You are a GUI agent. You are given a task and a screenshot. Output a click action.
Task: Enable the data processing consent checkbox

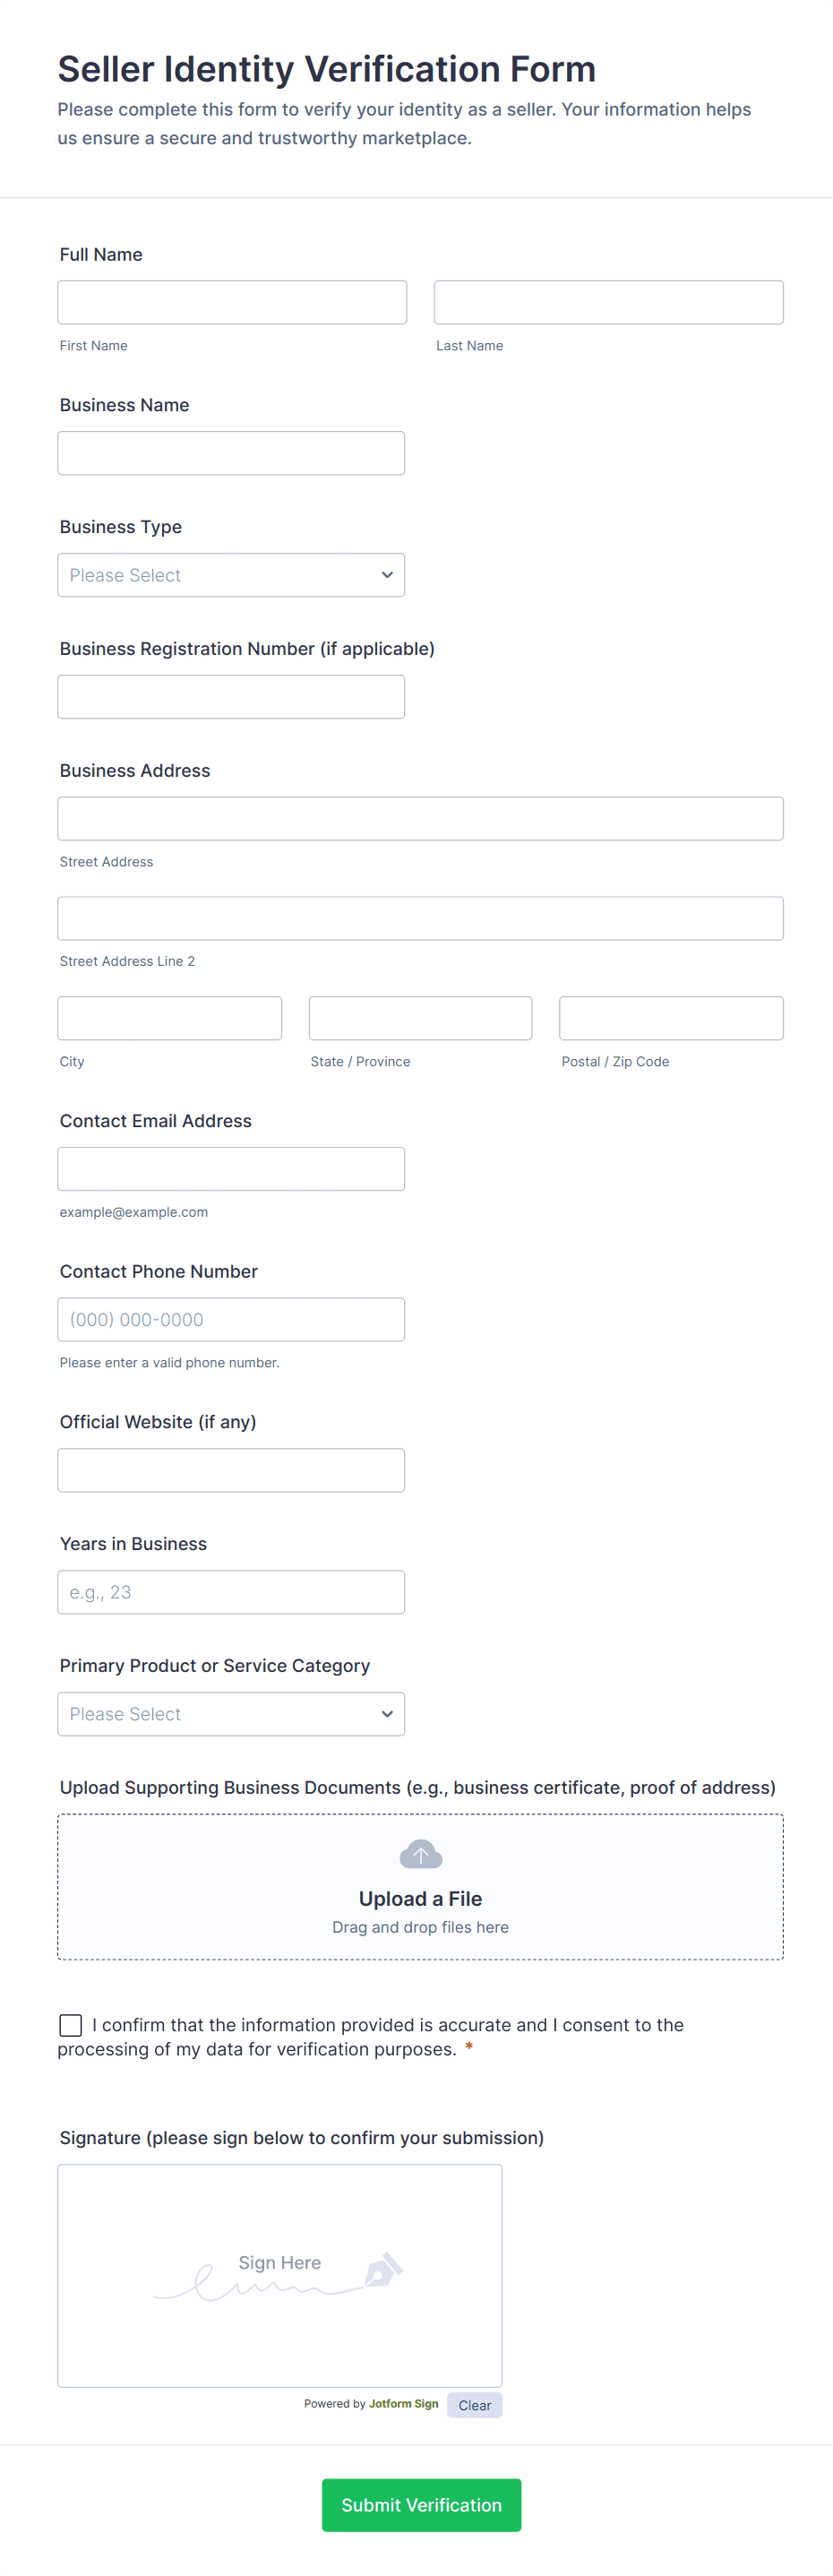coord(70,2024)
